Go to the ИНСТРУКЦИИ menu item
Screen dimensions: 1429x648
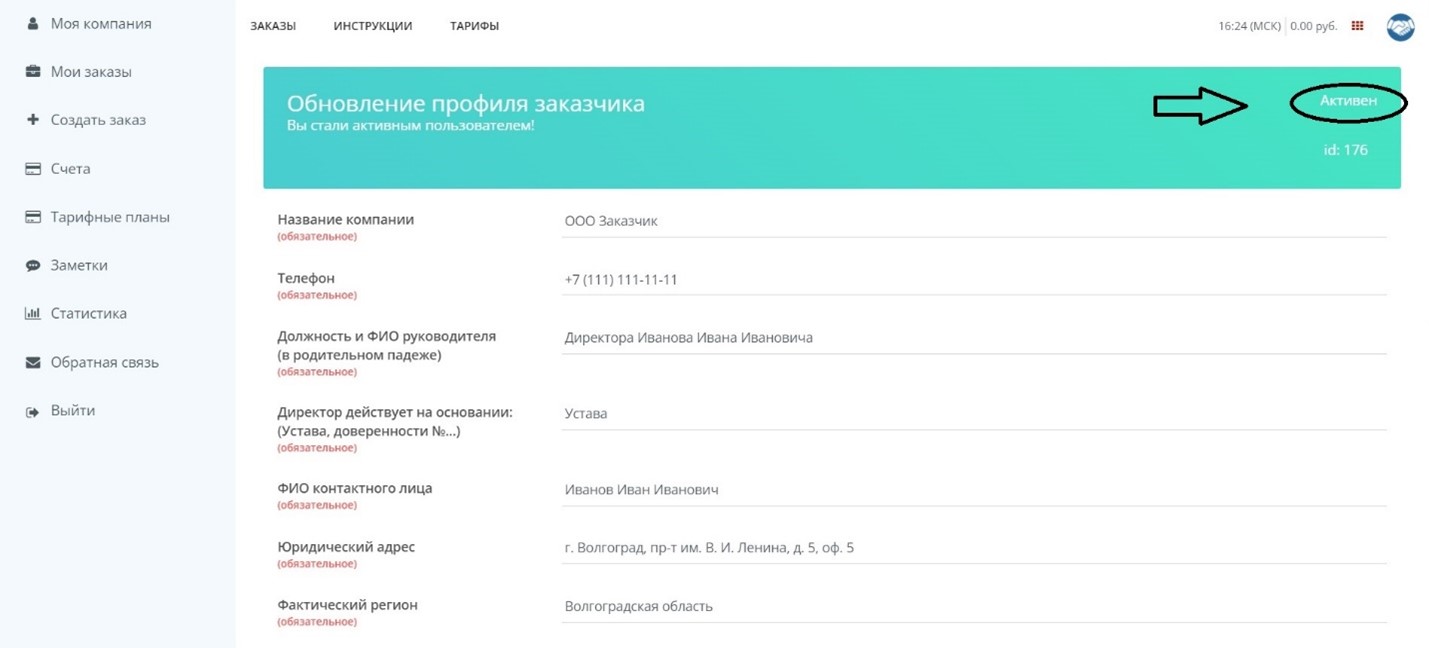click(x=373, y=26)
